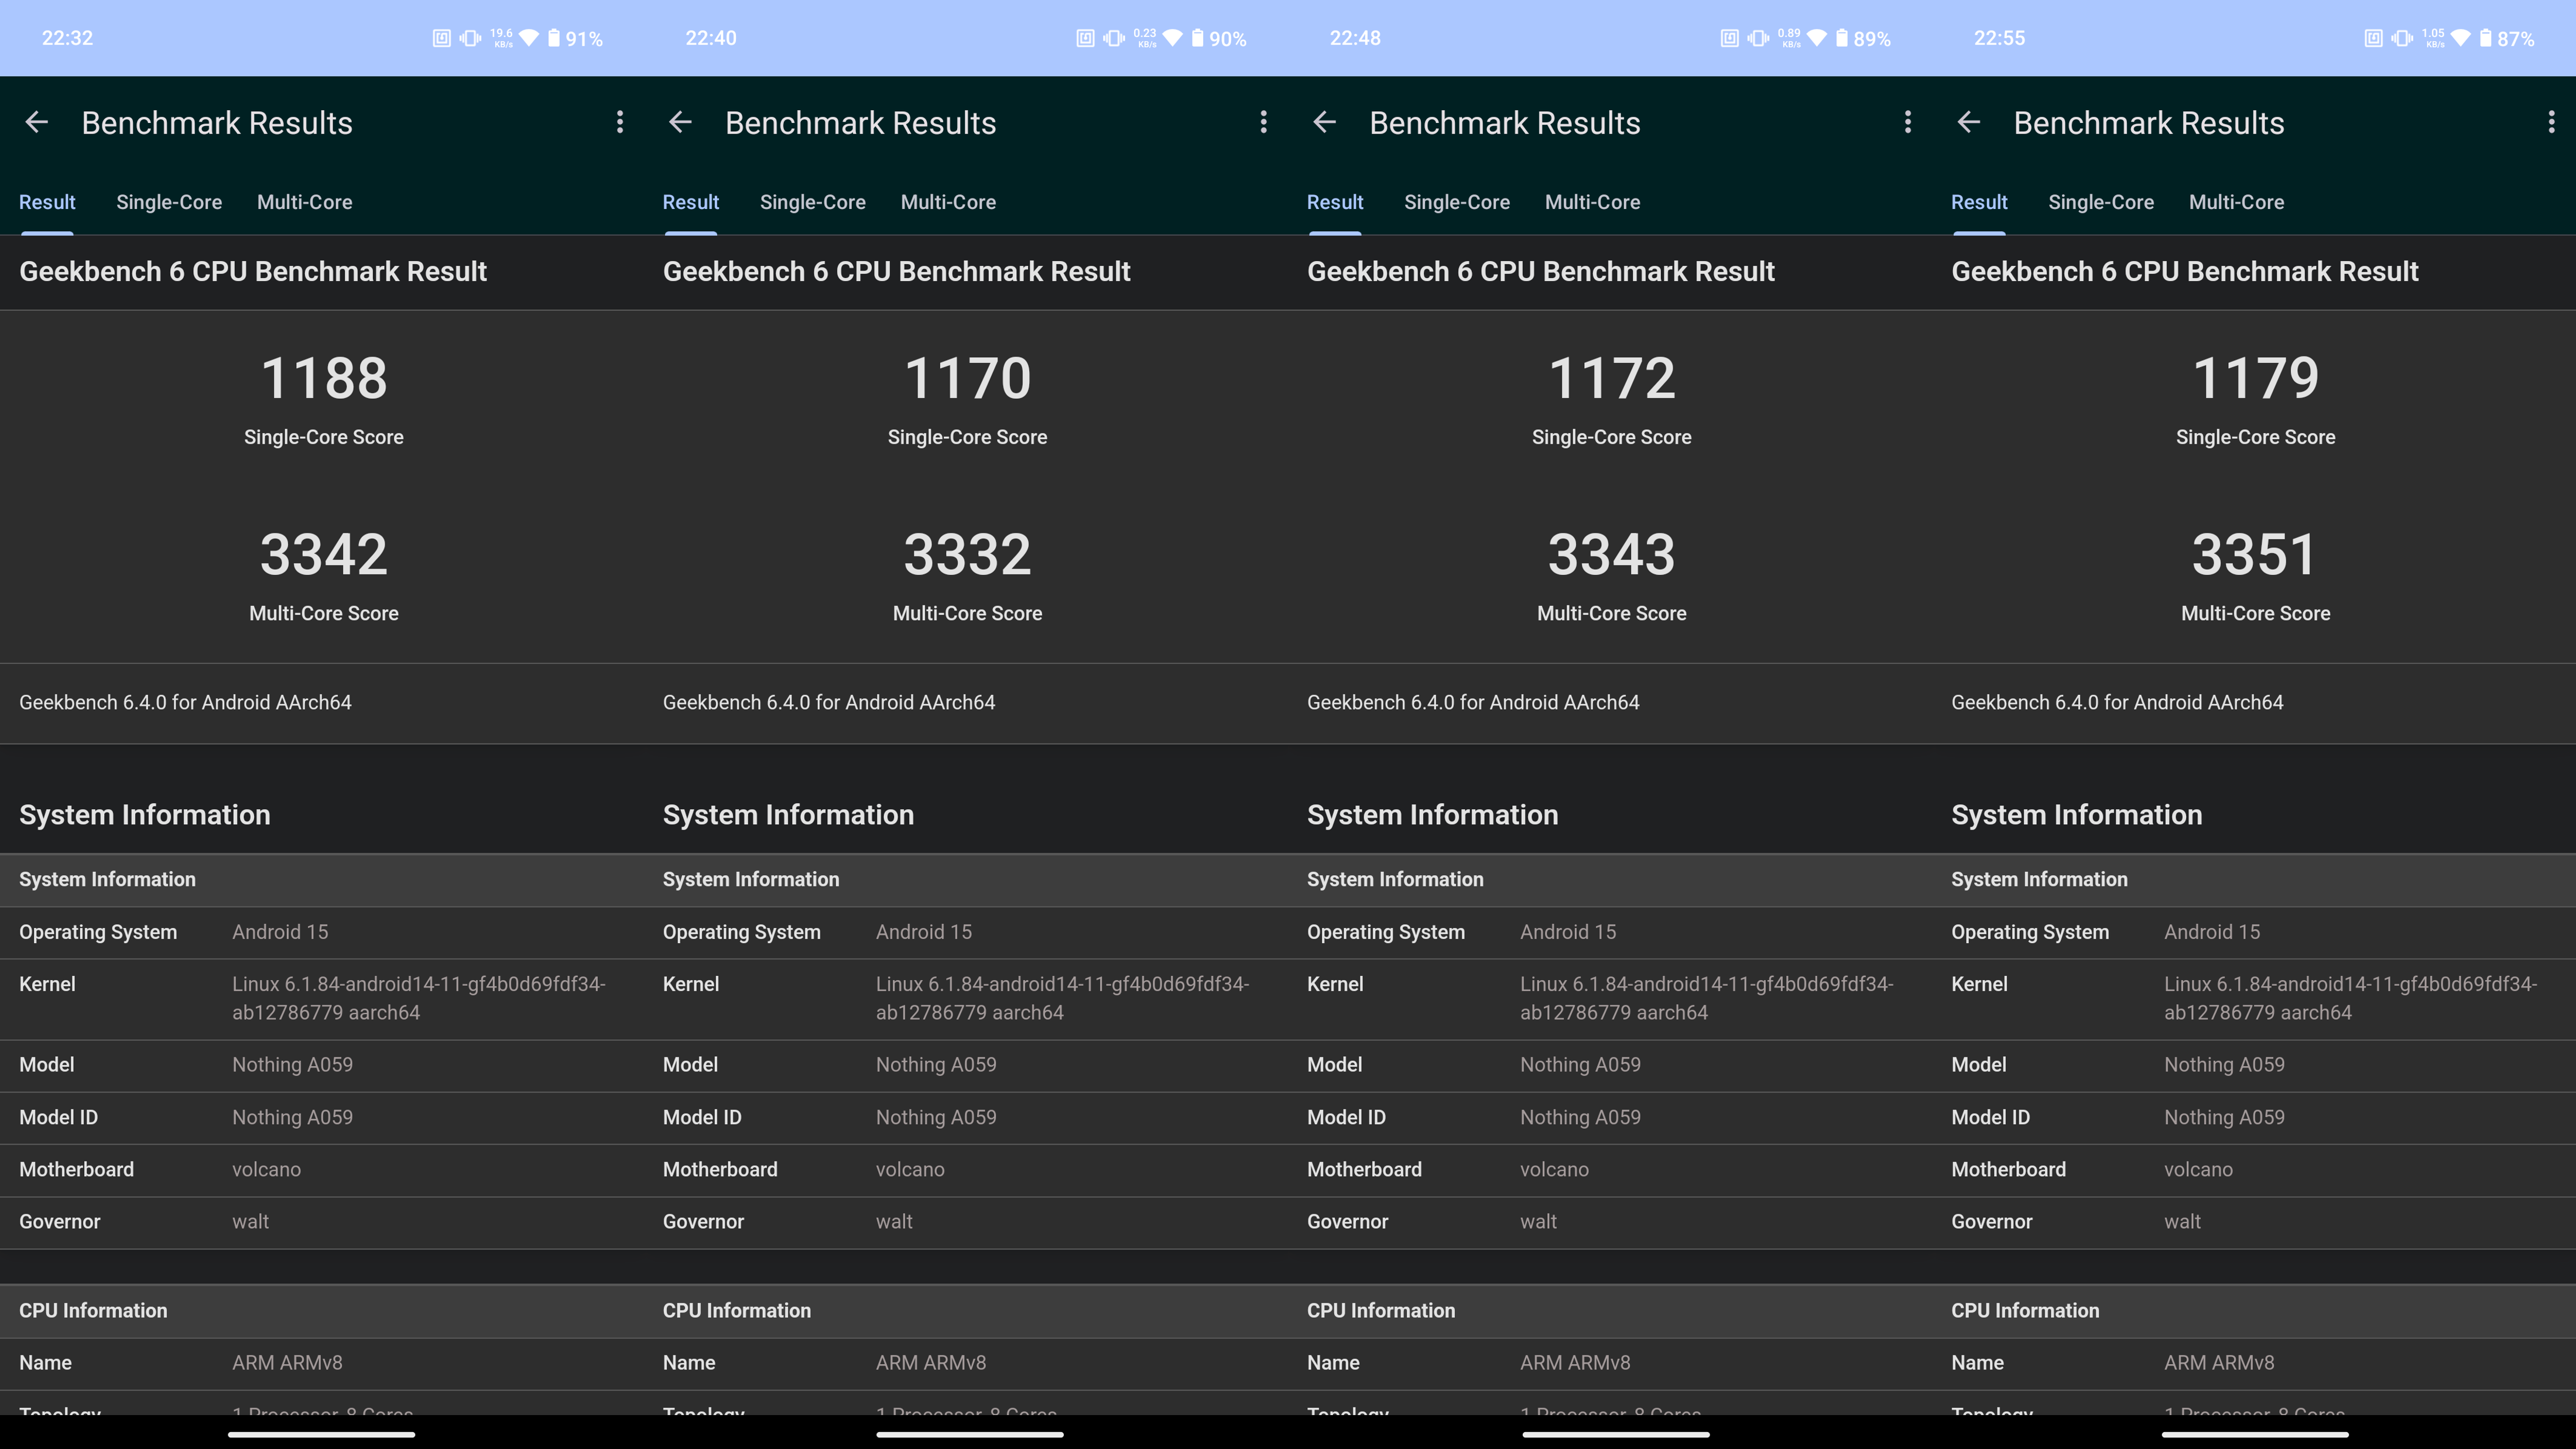Tap back arrow in the 22:48 screenshot
2576x1449 pixels.
click(1324, 122)
